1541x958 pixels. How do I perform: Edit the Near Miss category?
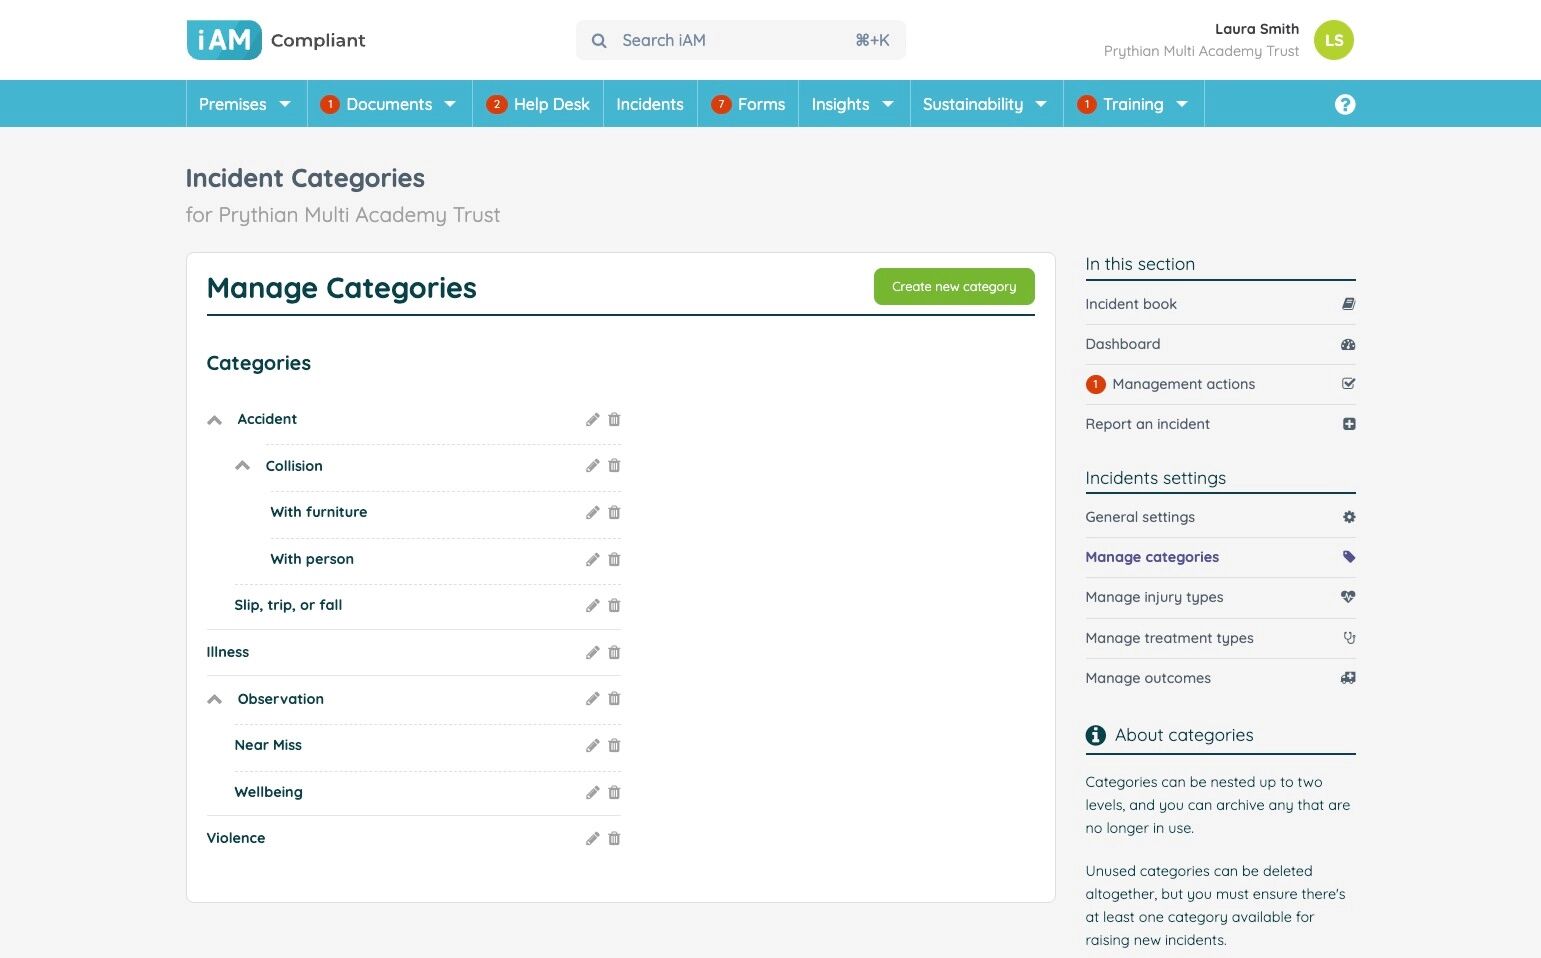593,745
